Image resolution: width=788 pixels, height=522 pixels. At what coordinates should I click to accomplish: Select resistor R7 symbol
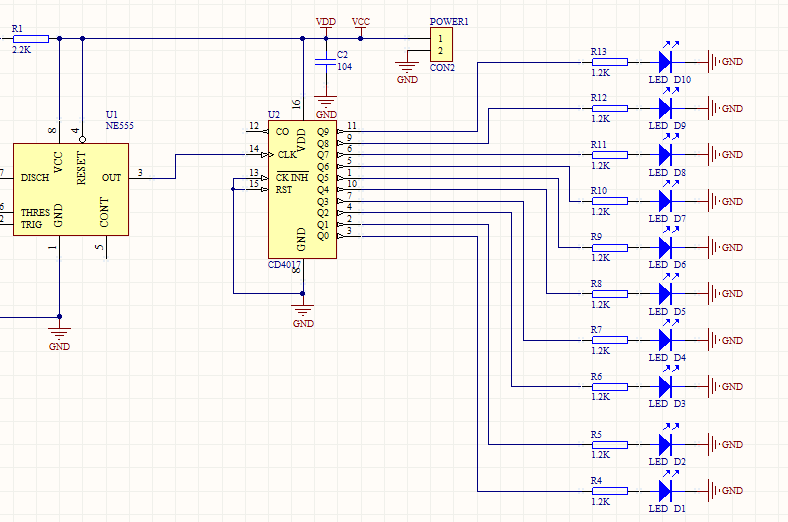coord(610,340)
